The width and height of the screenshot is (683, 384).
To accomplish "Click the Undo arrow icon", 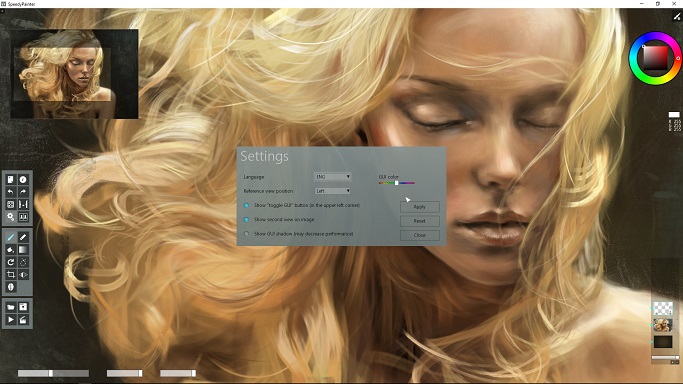I will point(11,192).
